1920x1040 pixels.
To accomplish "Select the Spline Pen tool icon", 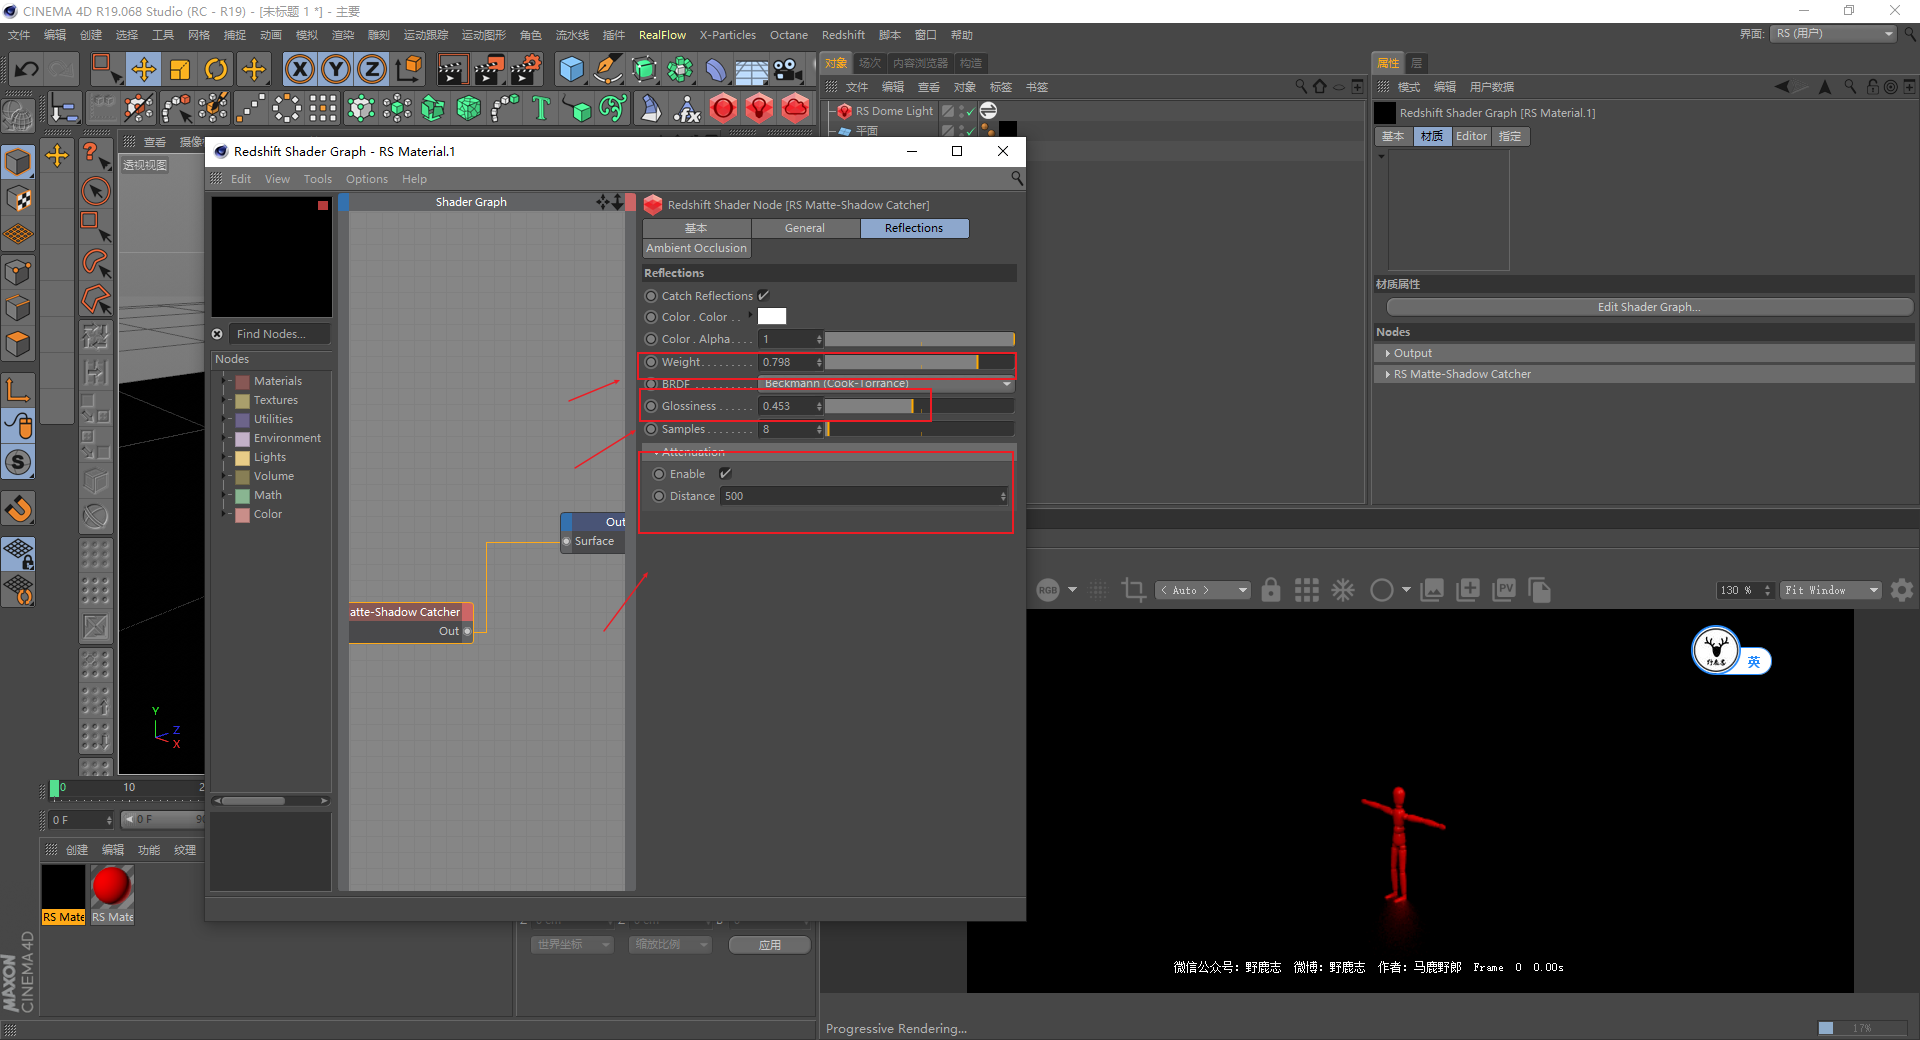I will (607, 69).
